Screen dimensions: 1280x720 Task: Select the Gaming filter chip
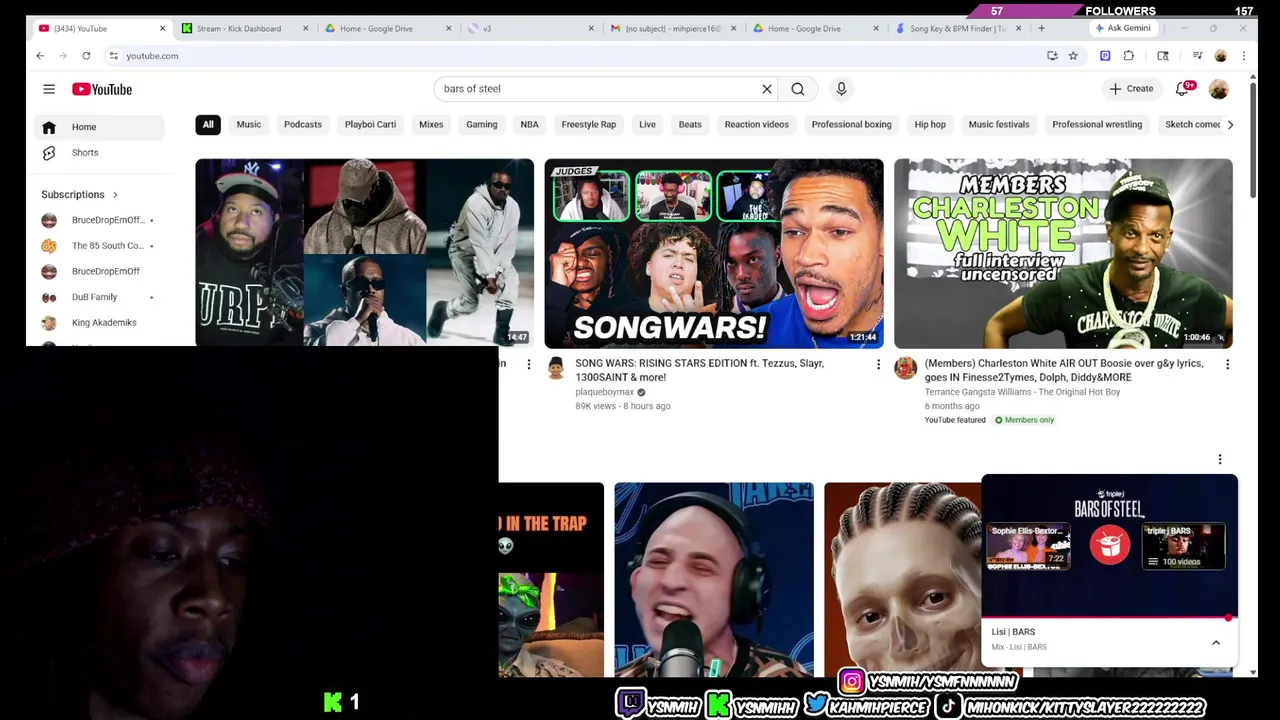pyautogui.click(x=481, y=125)
